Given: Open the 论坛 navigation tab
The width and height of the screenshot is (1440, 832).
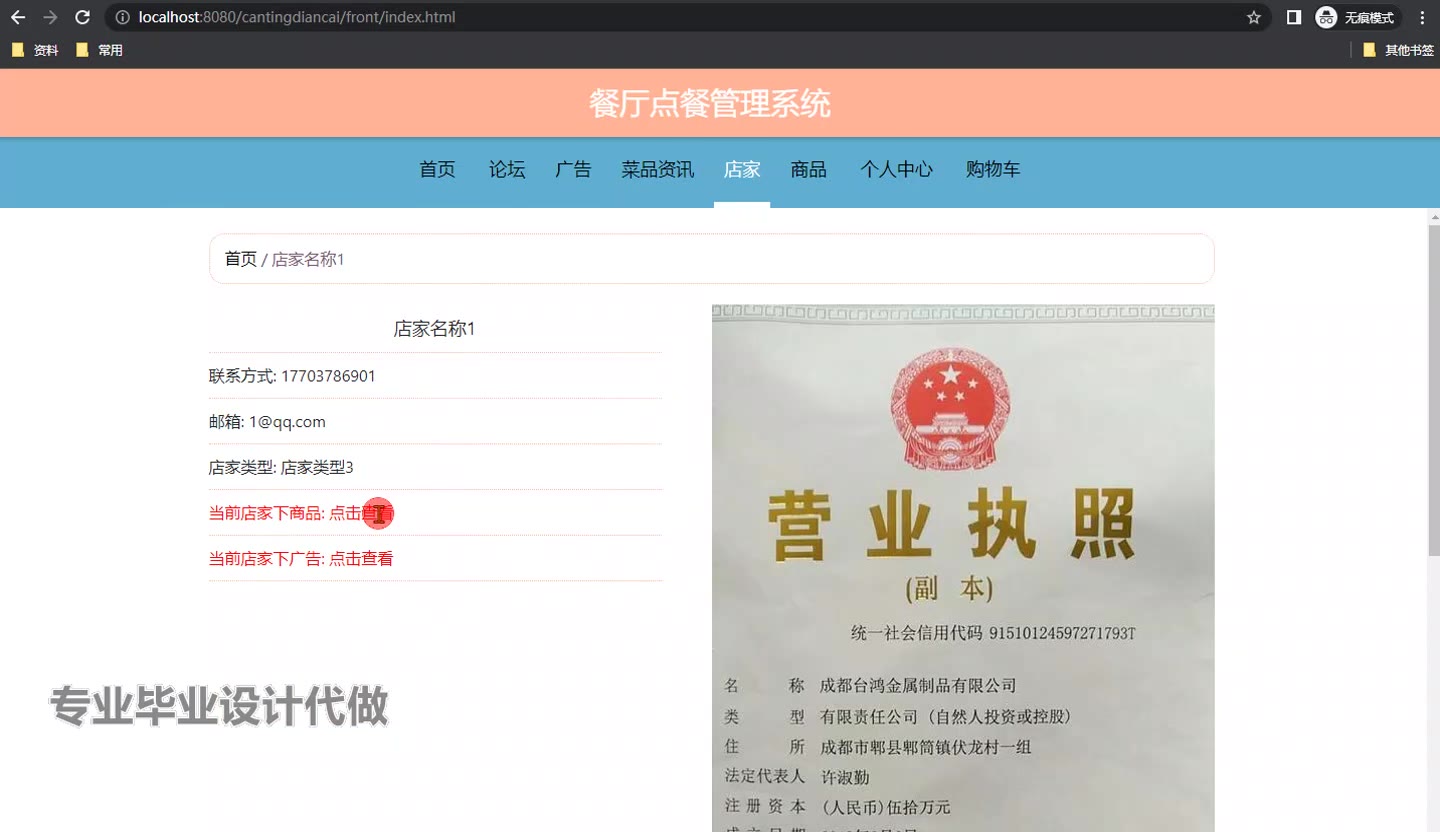Looking at the screenshot, I should 507,170.
